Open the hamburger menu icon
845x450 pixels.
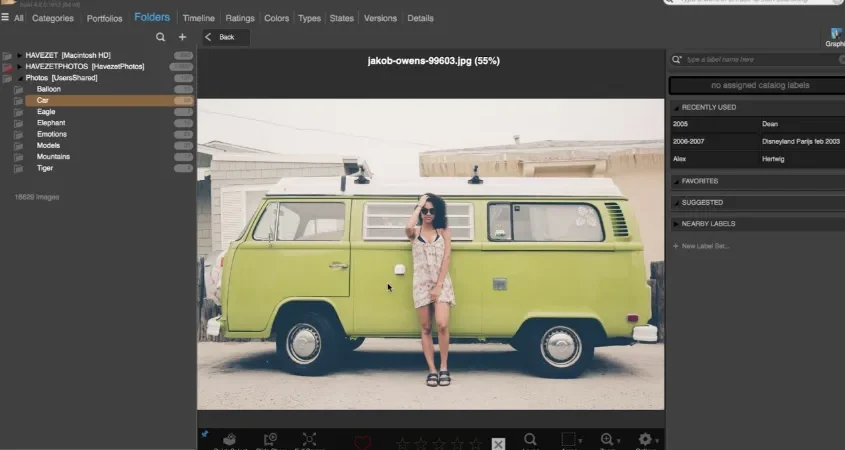(x=5, y=17)
